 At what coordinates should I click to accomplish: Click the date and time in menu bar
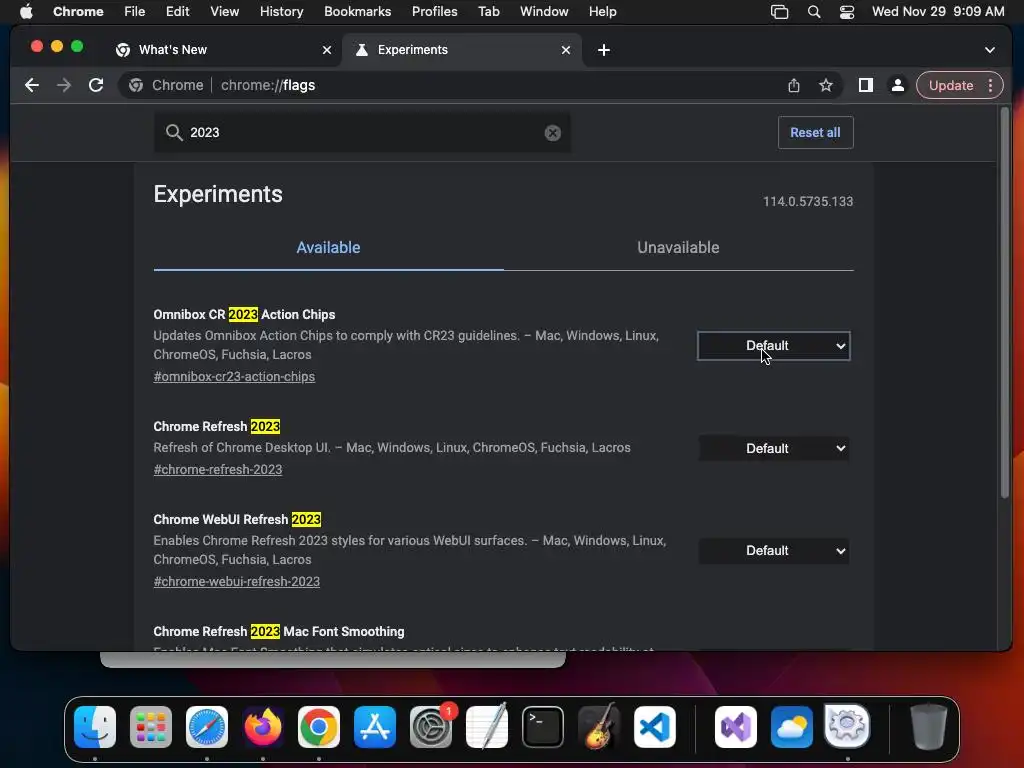click(938, 12)
